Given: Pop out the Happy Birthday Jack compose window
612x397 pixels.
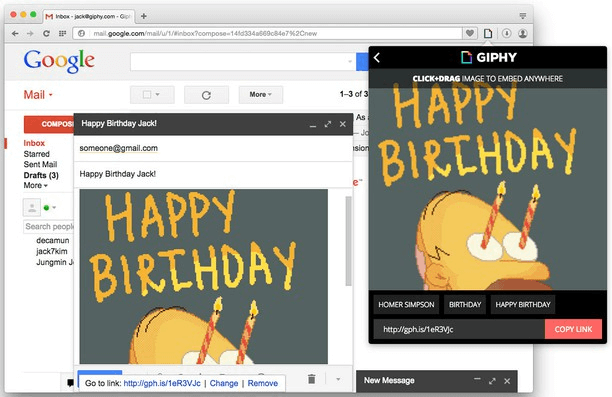Looking at the screenshot, I should point(327,124).
